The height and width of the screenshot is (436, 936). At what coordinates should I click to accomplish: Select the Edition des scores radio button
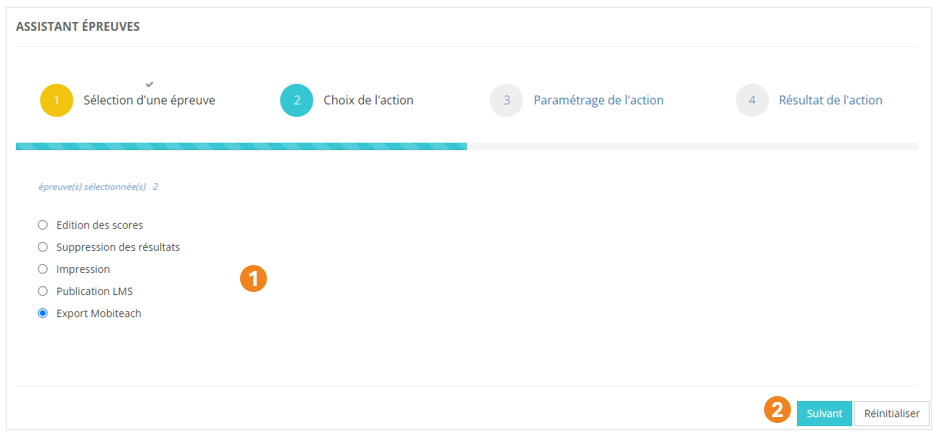43,225
